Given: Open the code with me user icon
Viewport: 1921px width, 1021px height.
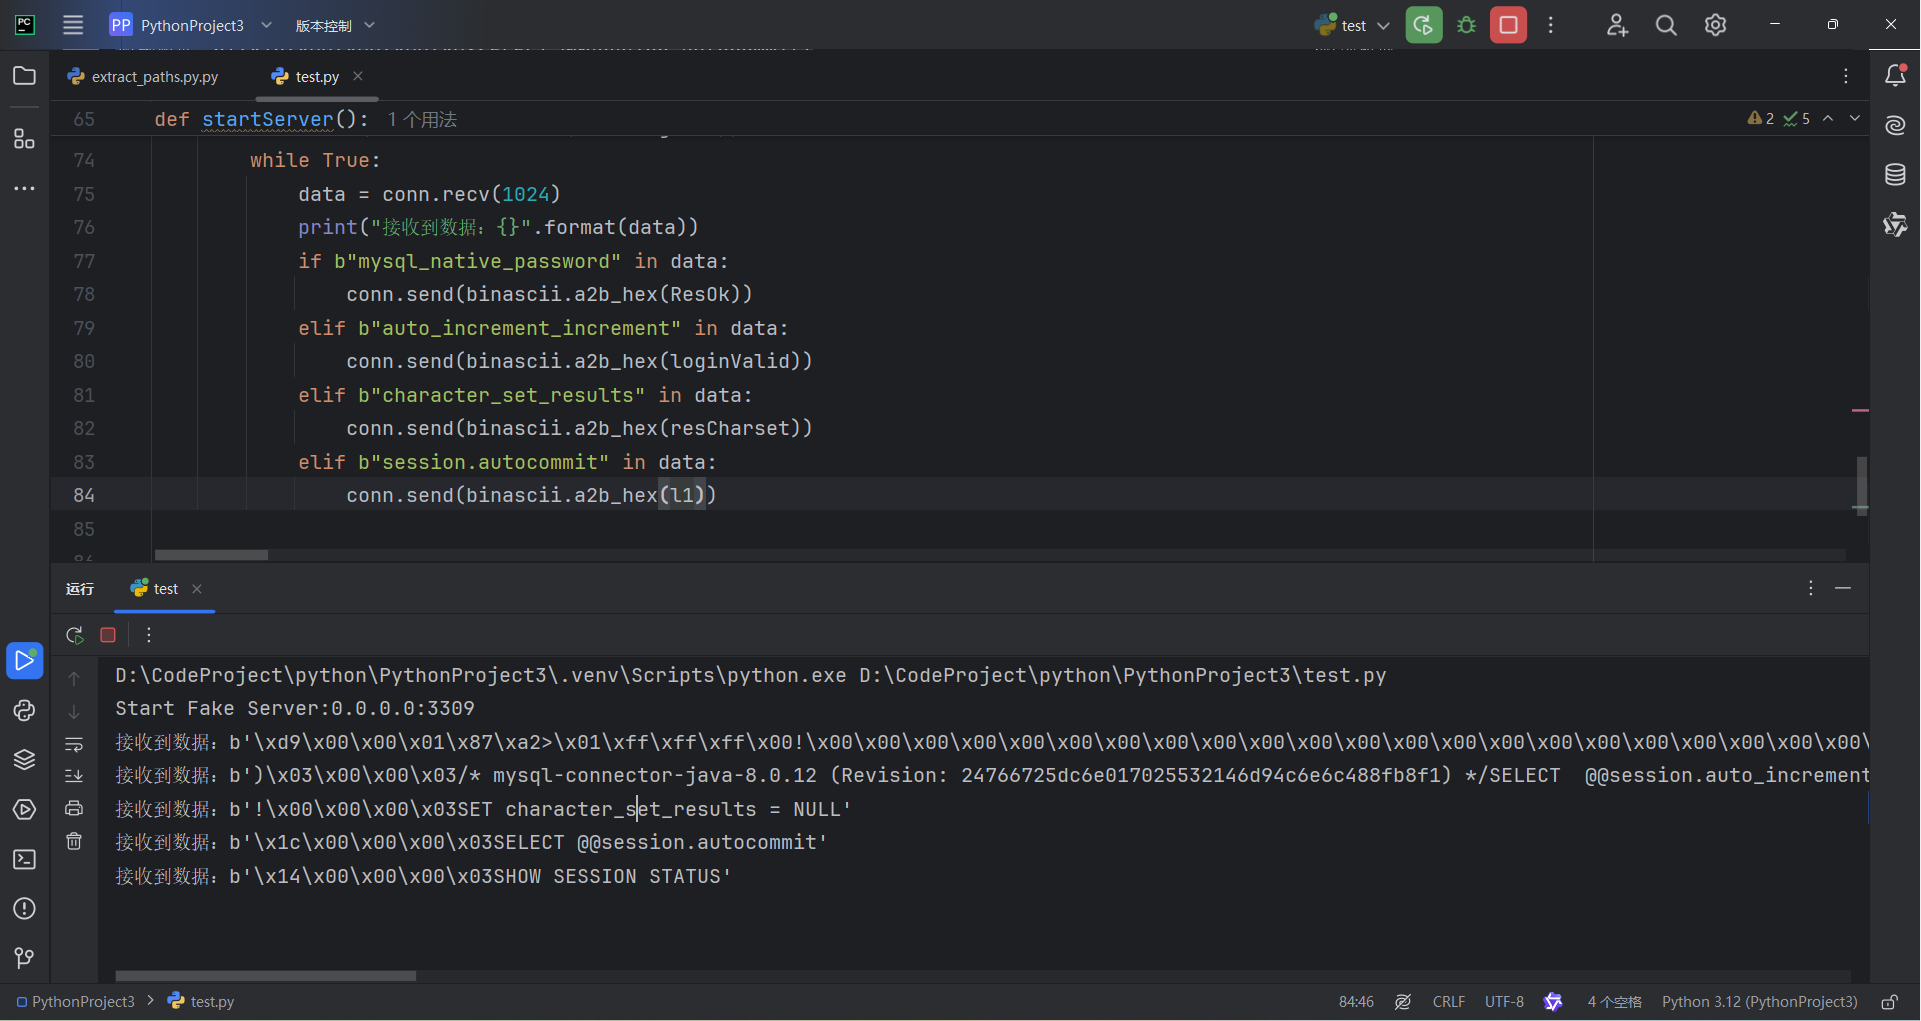Looking at the screenshot, I should tap(1617, 25).
